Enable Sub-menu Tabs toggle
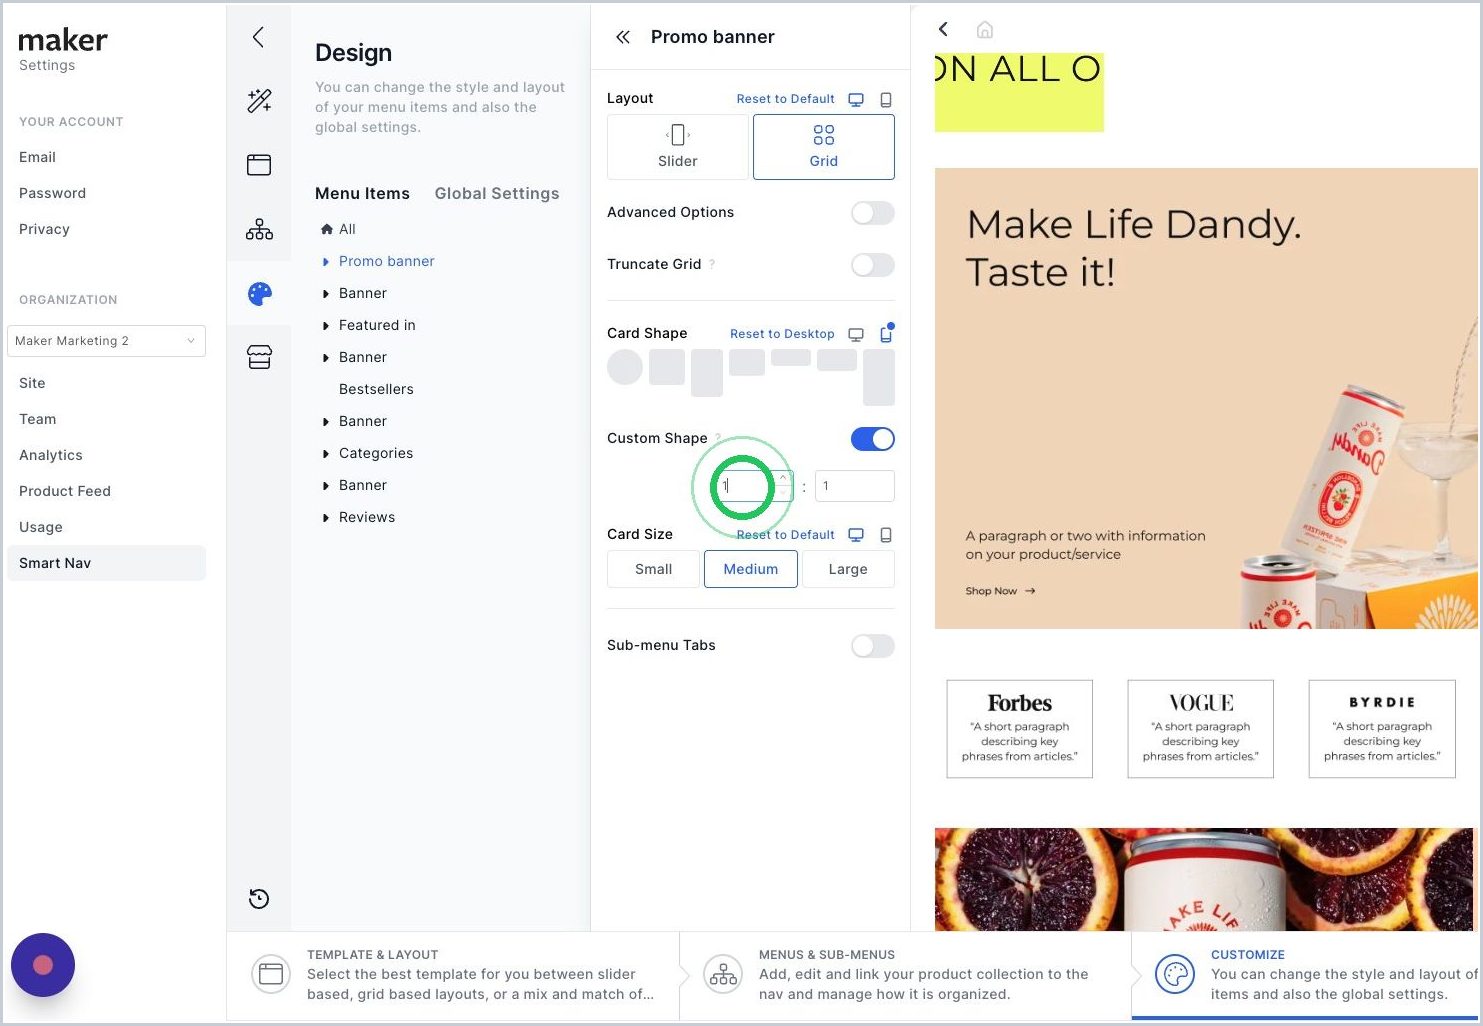Screen dimensions: 1483x1026 point(873,646)
